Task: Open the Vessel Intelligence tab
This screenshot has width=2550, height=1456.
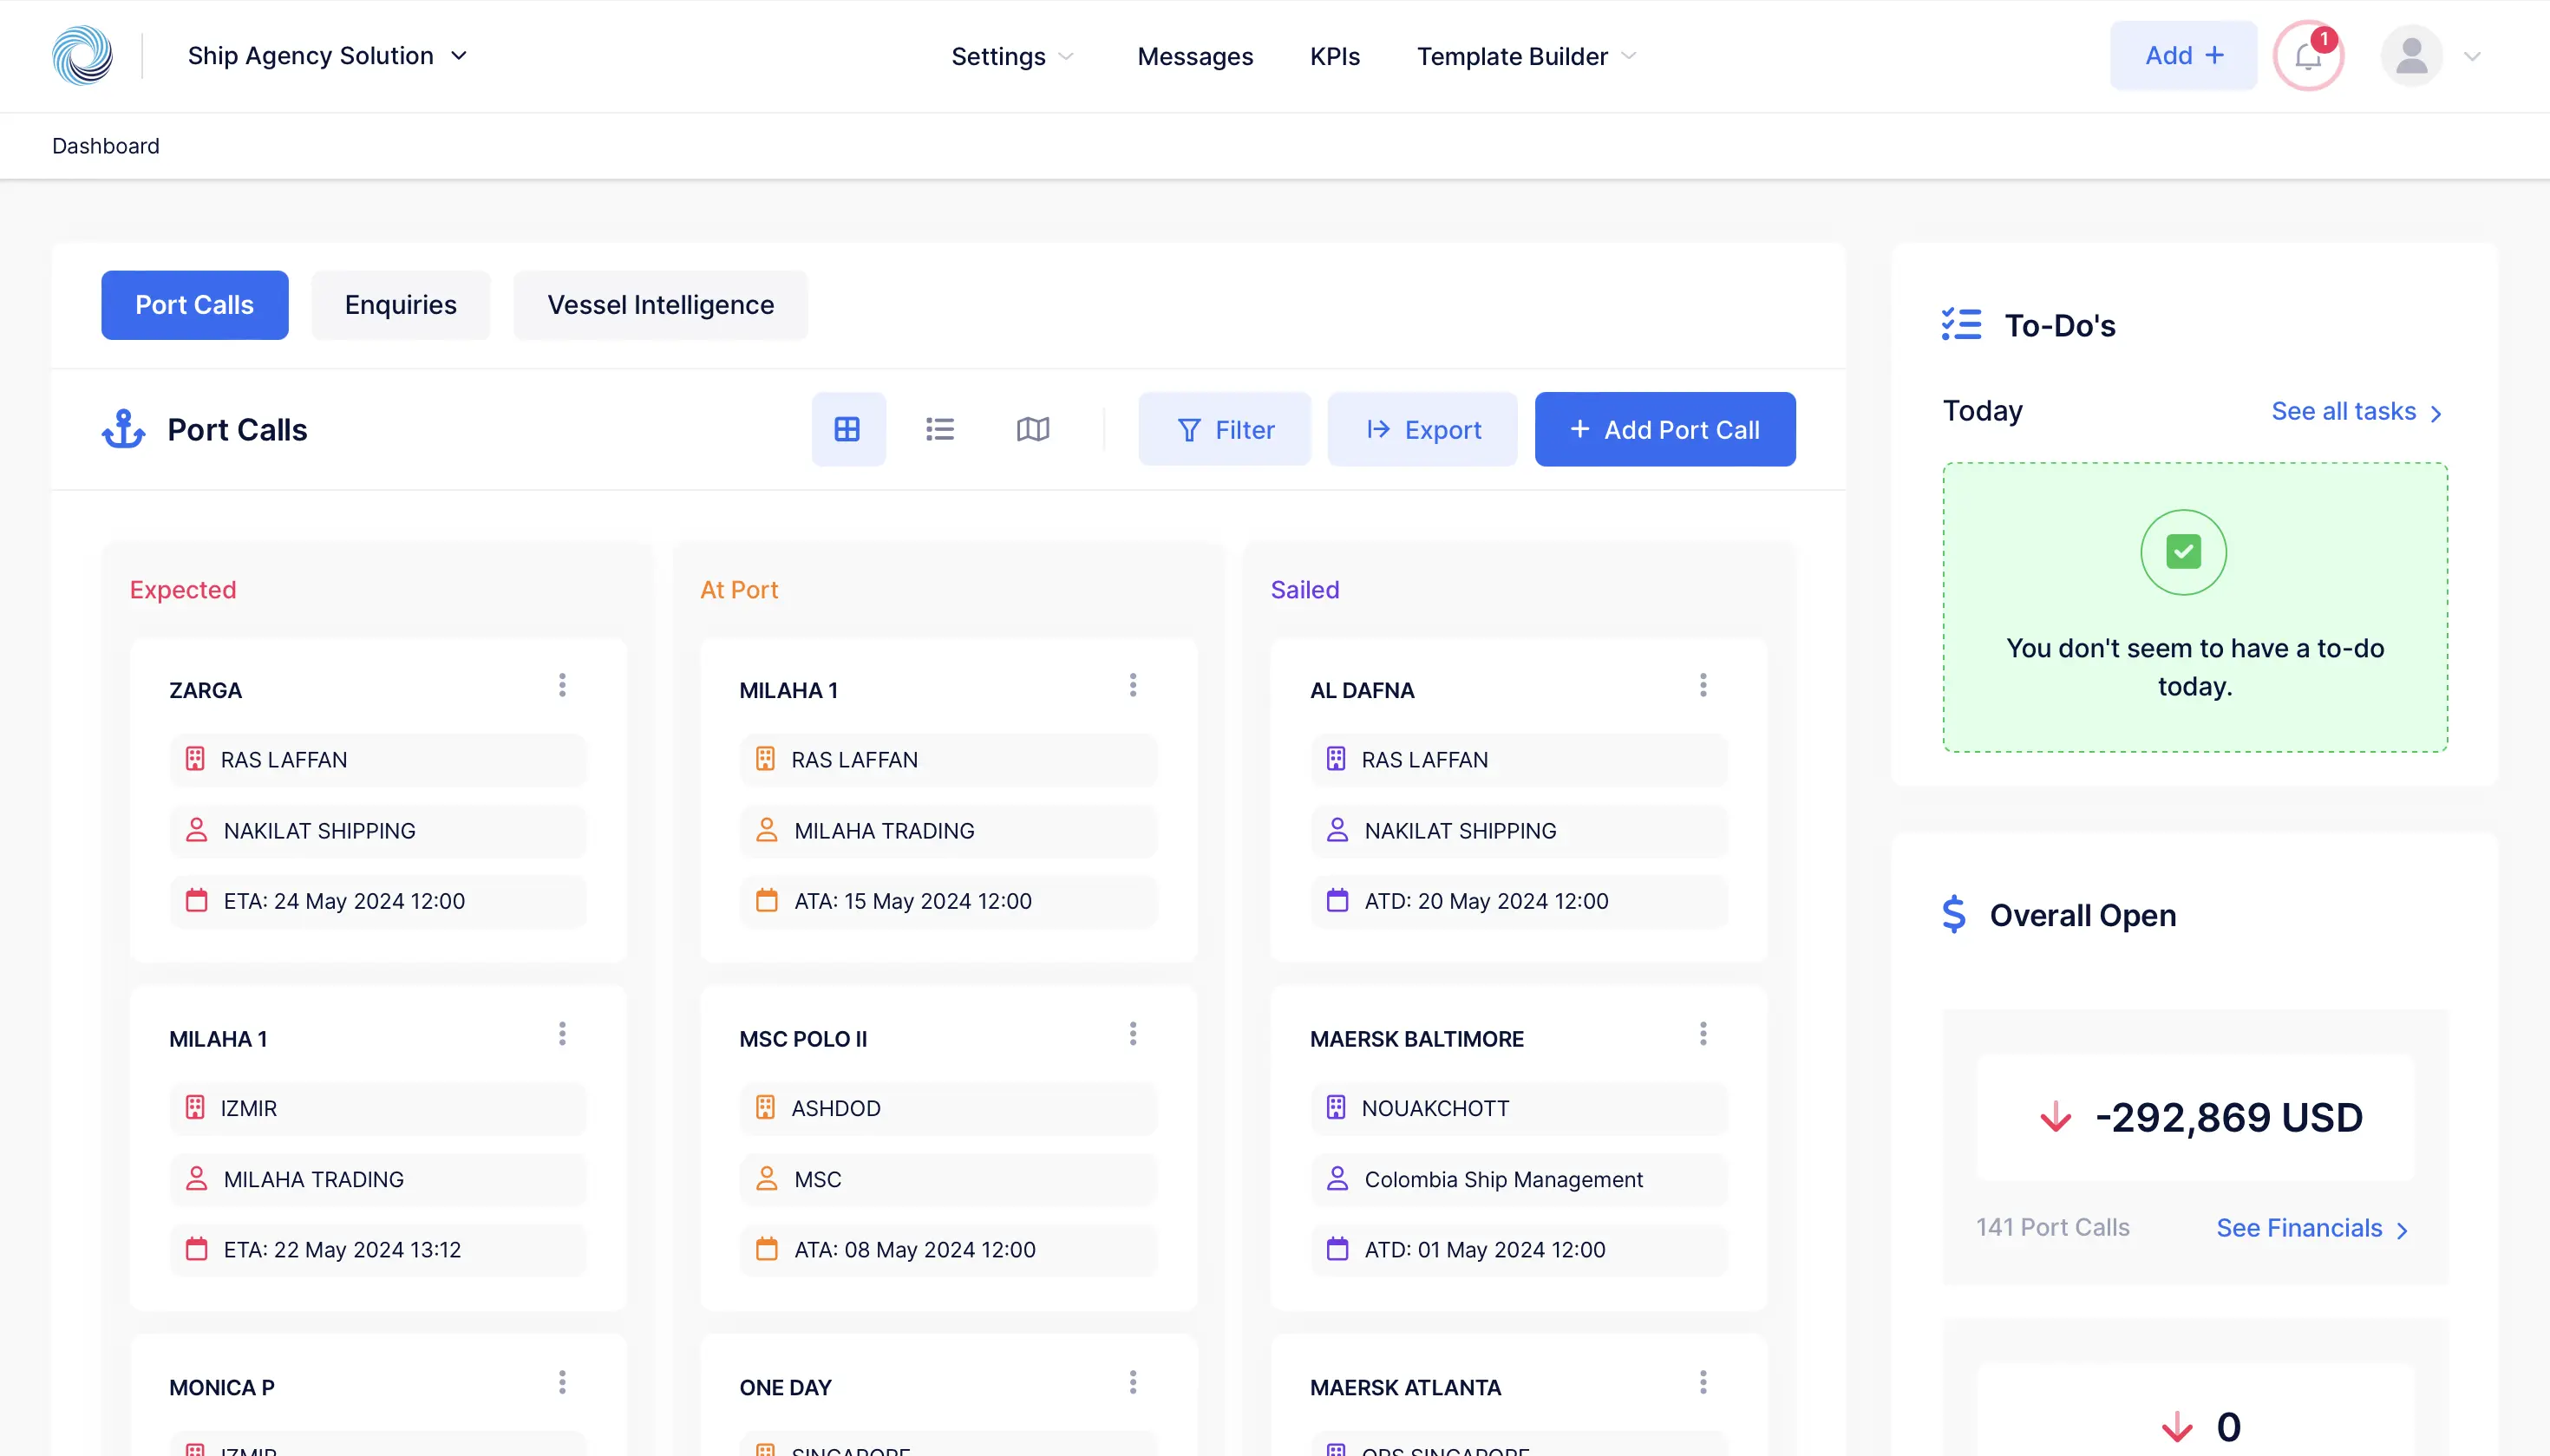Action: 660,305
